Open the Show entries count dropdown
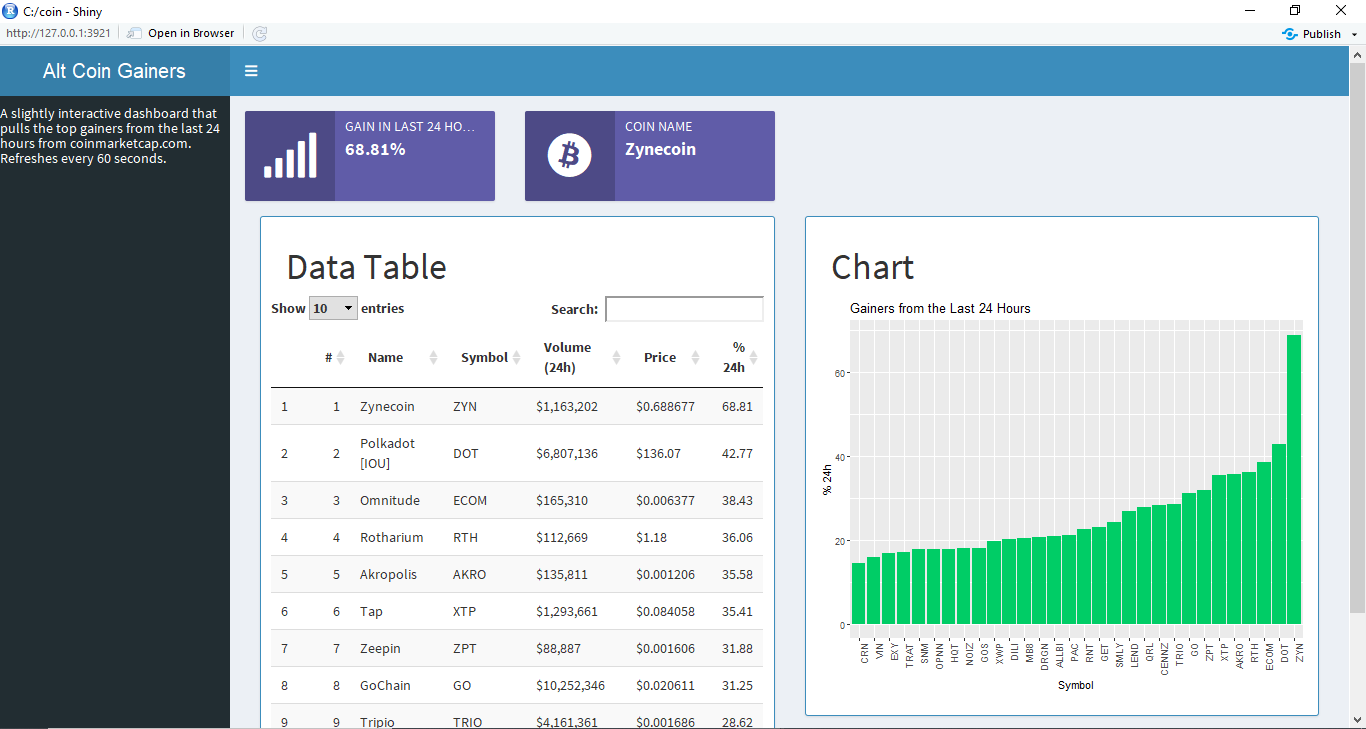The image size is (1366, 729). [x=333, y=308]
